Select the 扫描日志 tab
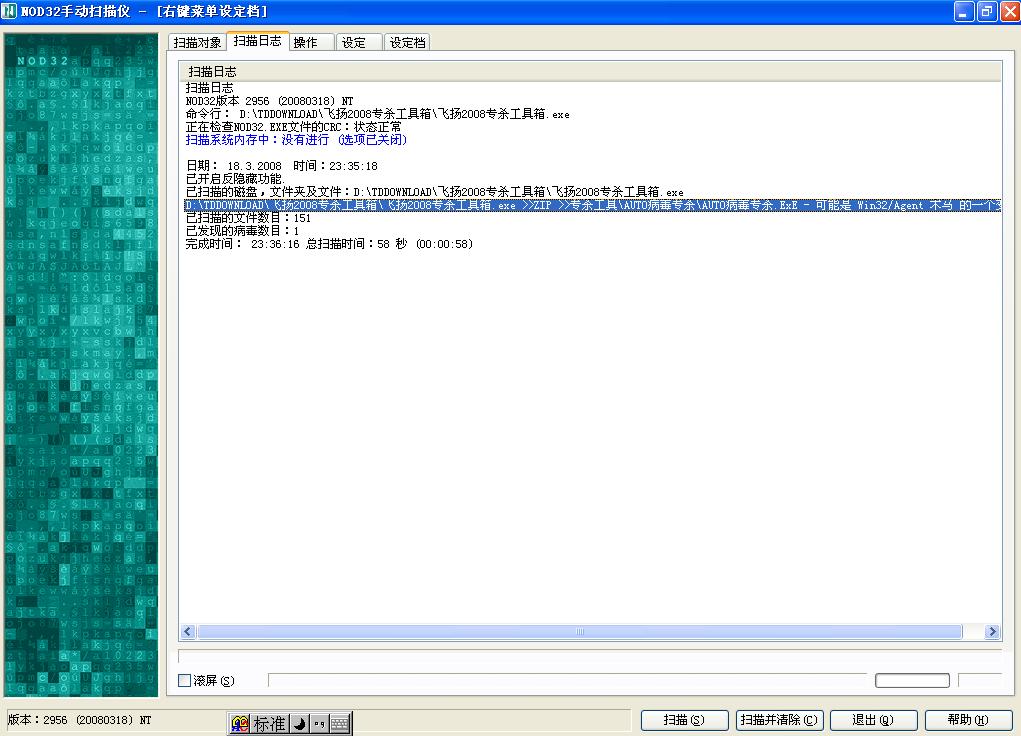Image resolution: width=1021 pixels, height=736 pixels. tap(258, 41)
